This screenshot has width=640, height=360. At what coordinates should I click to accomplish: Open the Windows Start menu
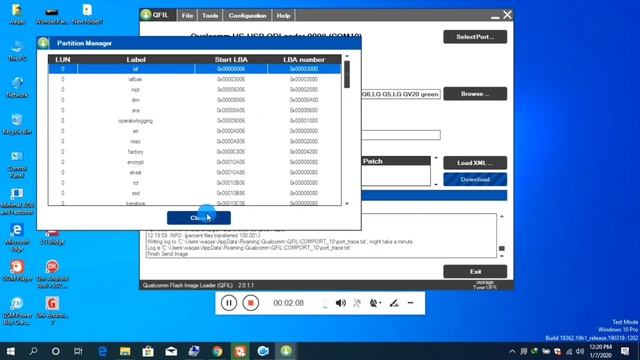point(11,351)
